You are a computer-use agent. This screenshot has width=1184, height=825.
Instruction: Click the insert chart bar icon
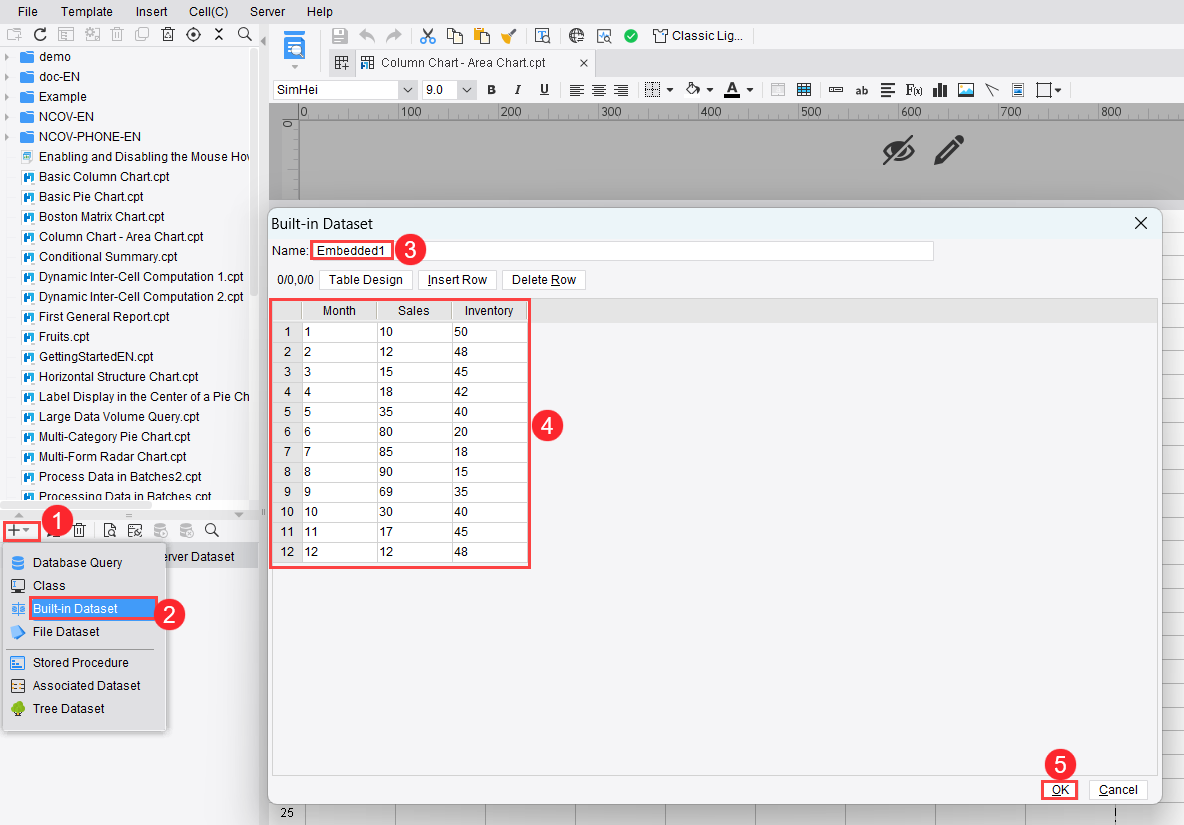(940, 90)
